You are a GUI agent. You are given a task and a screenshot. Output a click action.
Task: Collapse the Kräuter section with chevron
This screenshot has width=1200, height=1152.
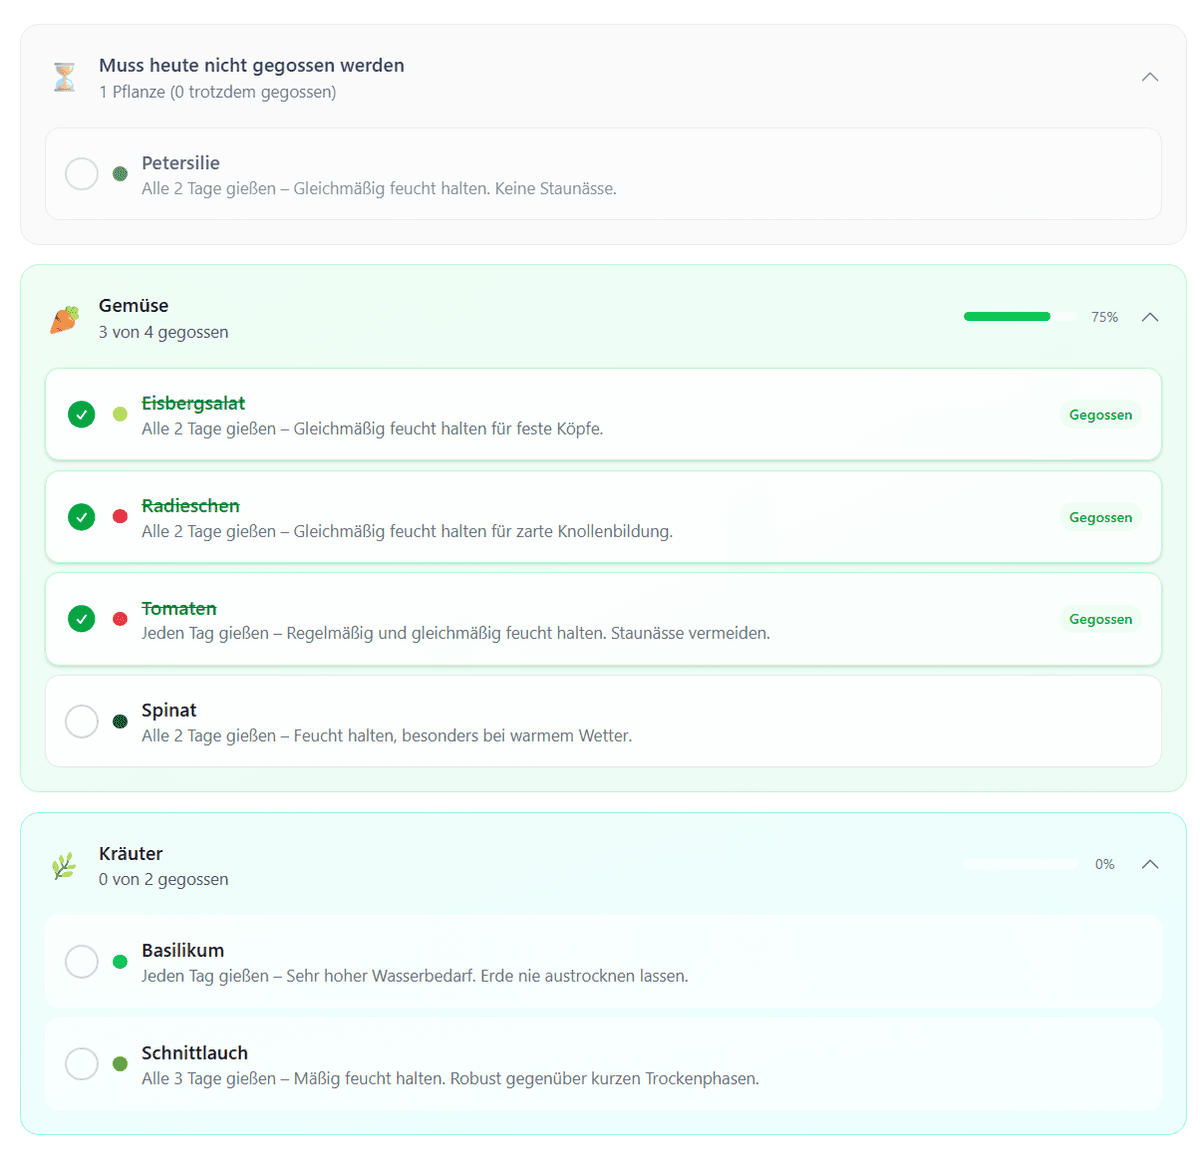(x=1150, y=864)
